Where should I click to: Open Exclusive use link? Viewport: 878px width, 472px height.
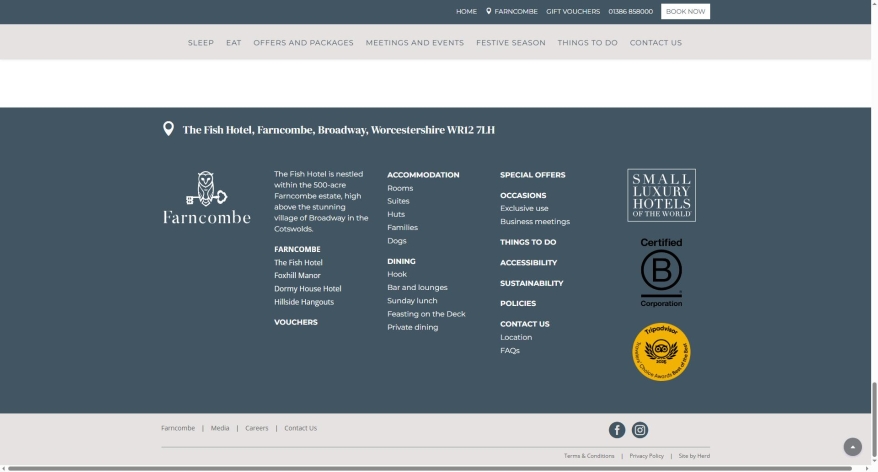coord(524,208)
